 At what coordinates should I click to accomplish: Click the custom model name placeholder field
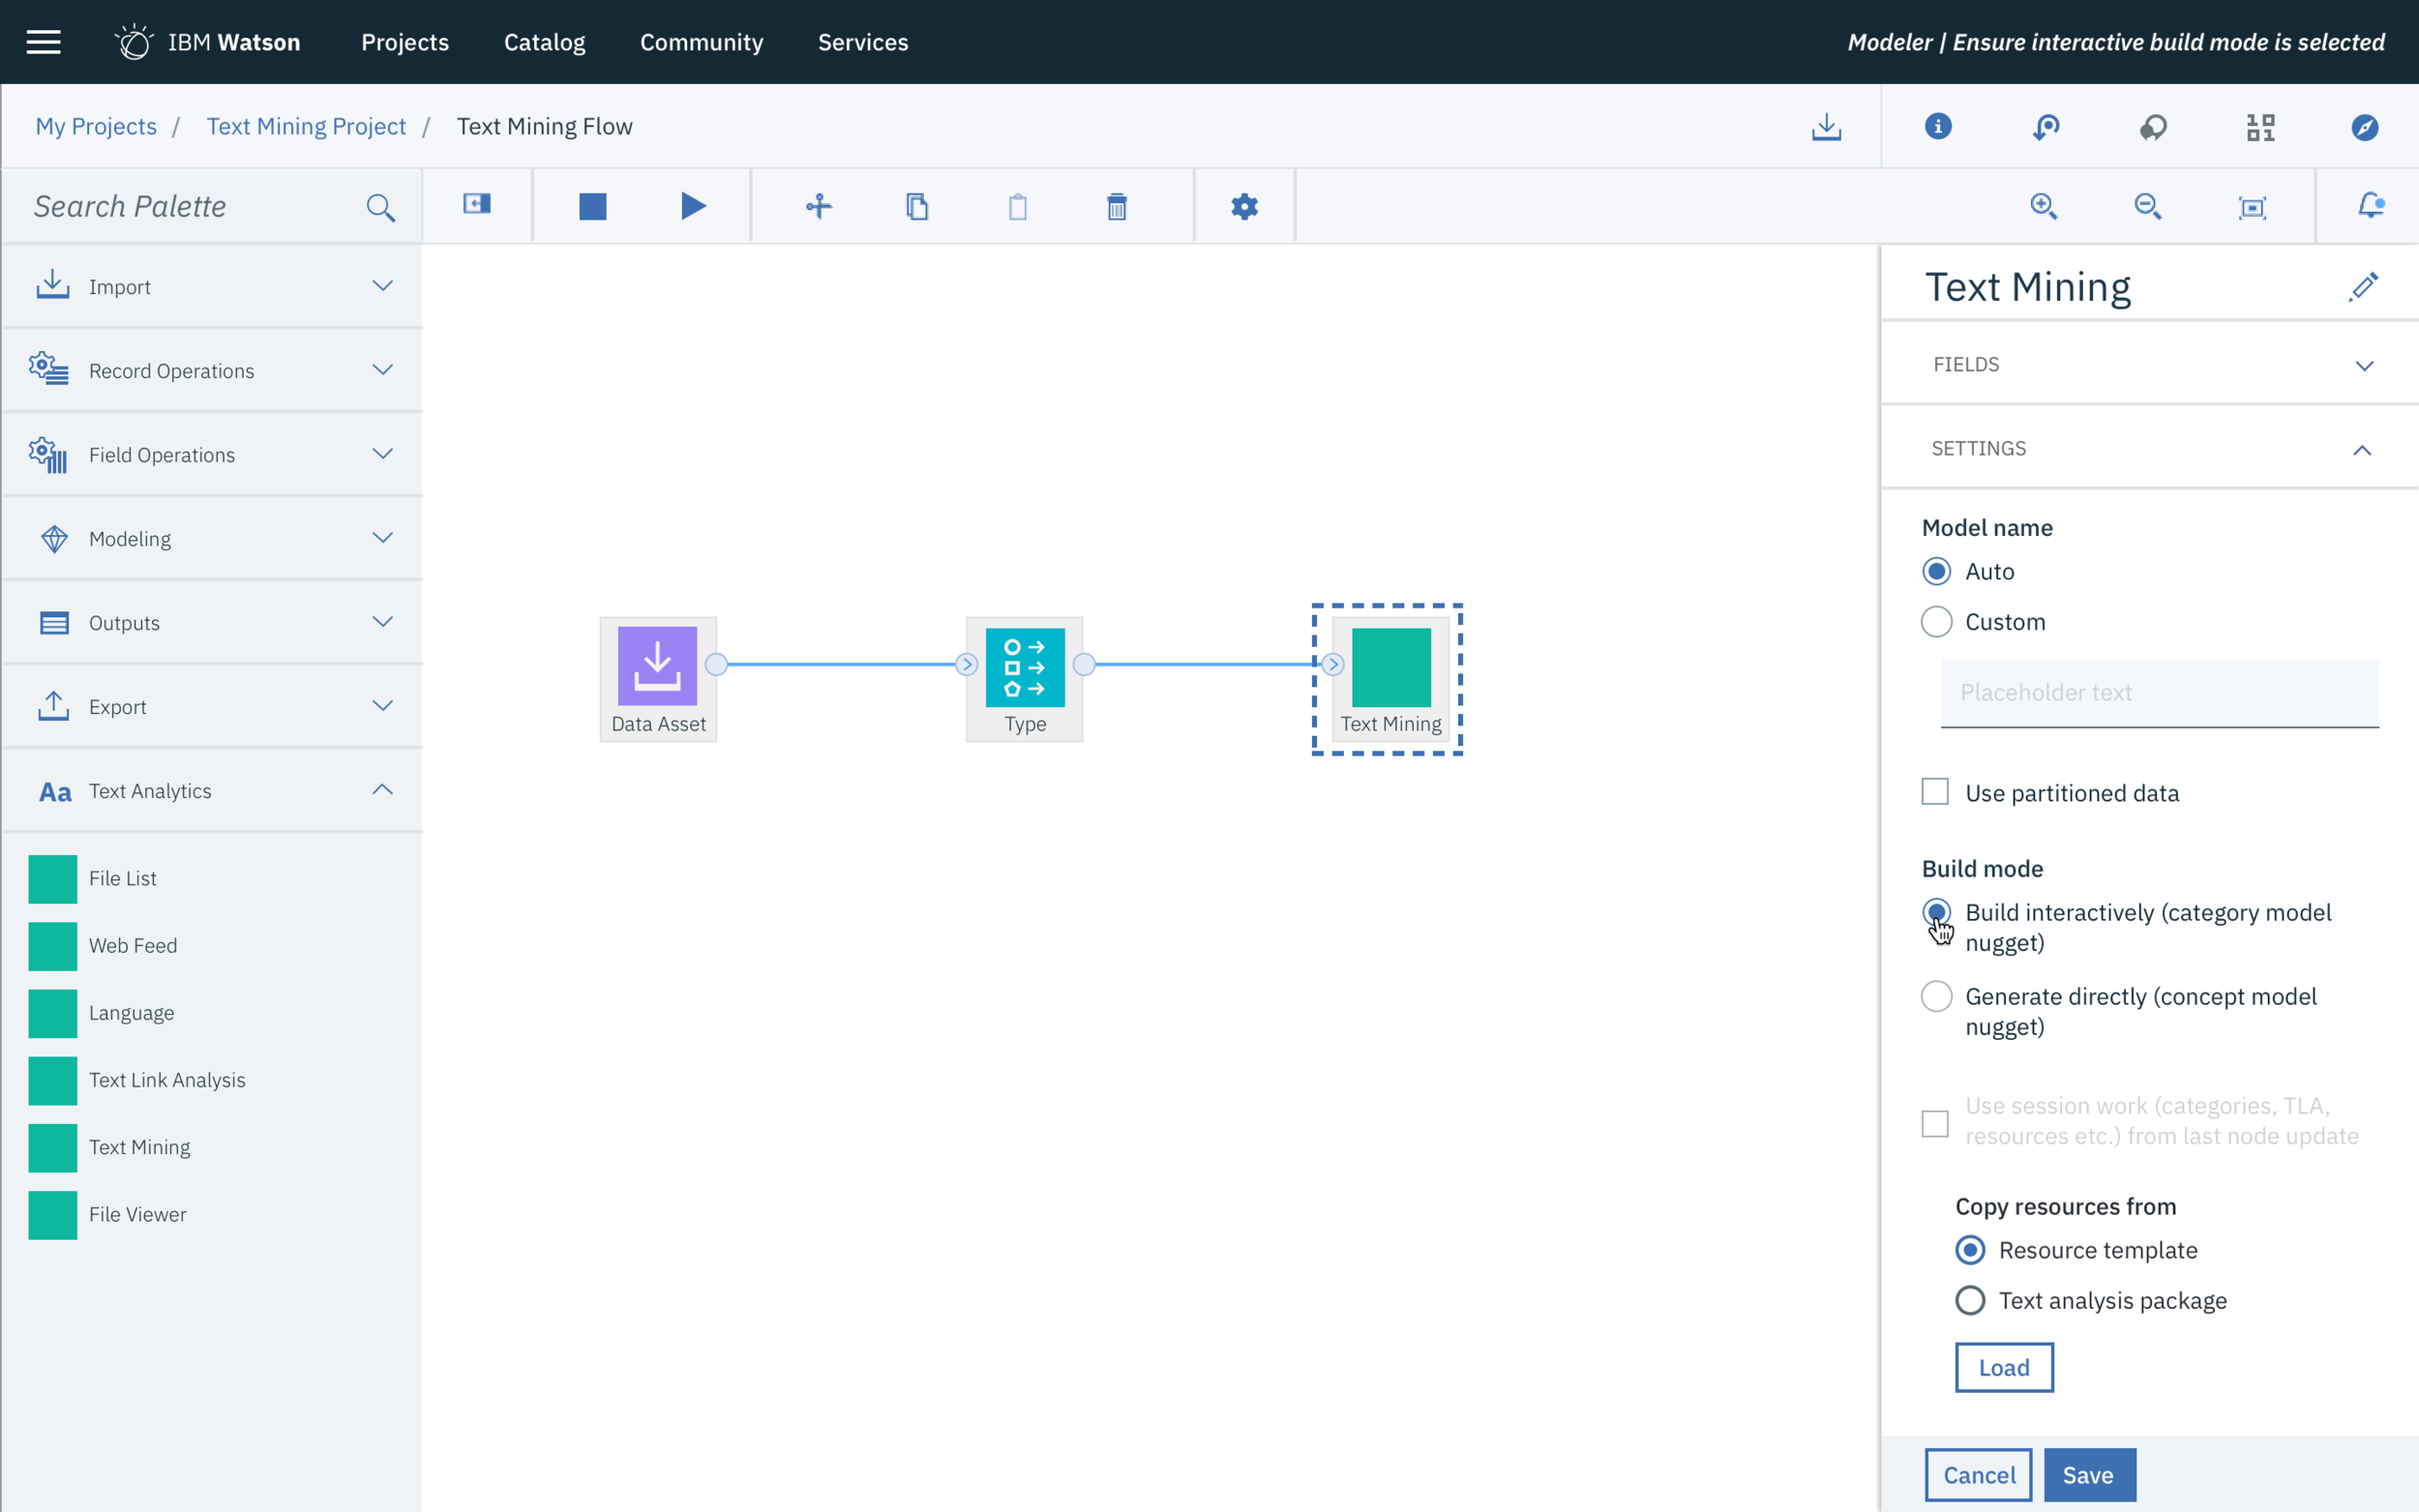(2159, 693)
